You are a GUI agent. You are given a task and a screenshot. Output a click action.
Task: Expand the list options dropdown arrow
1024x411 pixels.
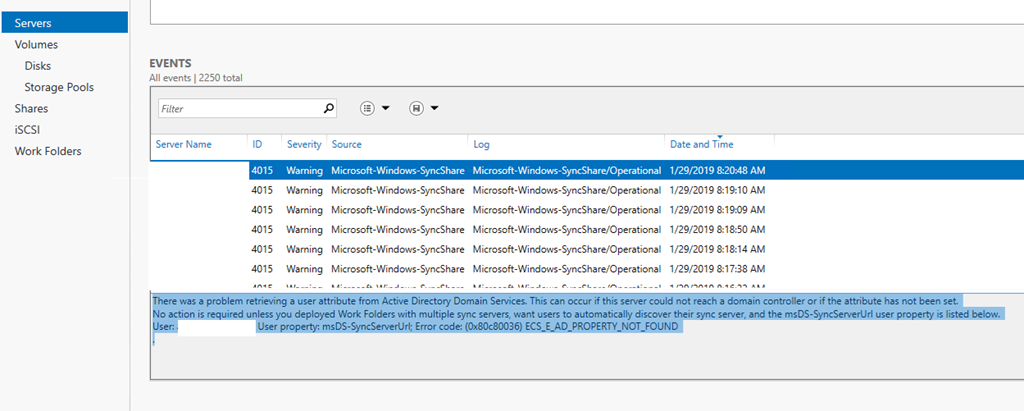[x=385, y=108]
